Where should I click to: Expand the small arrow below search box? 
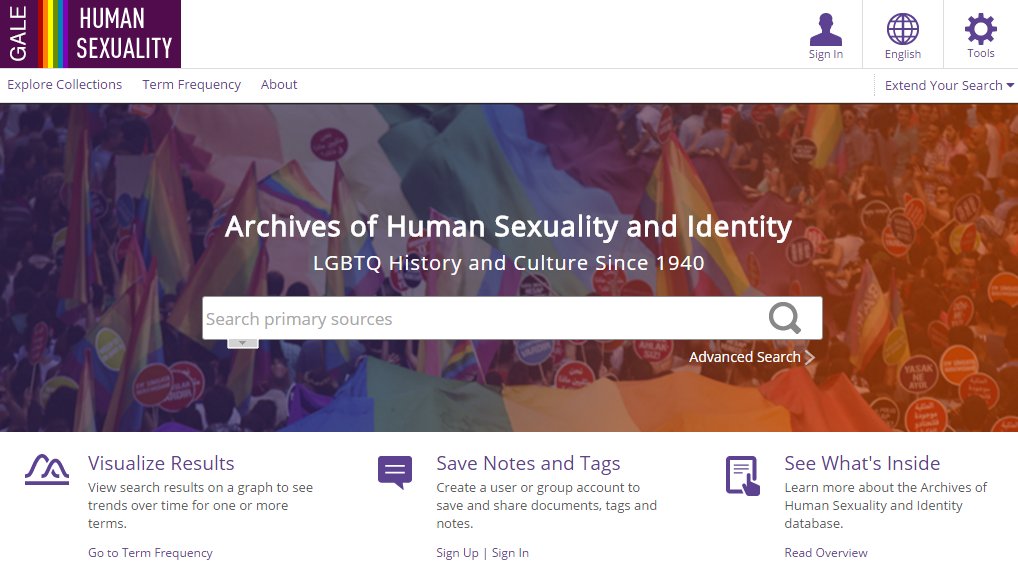coord(243,343)
